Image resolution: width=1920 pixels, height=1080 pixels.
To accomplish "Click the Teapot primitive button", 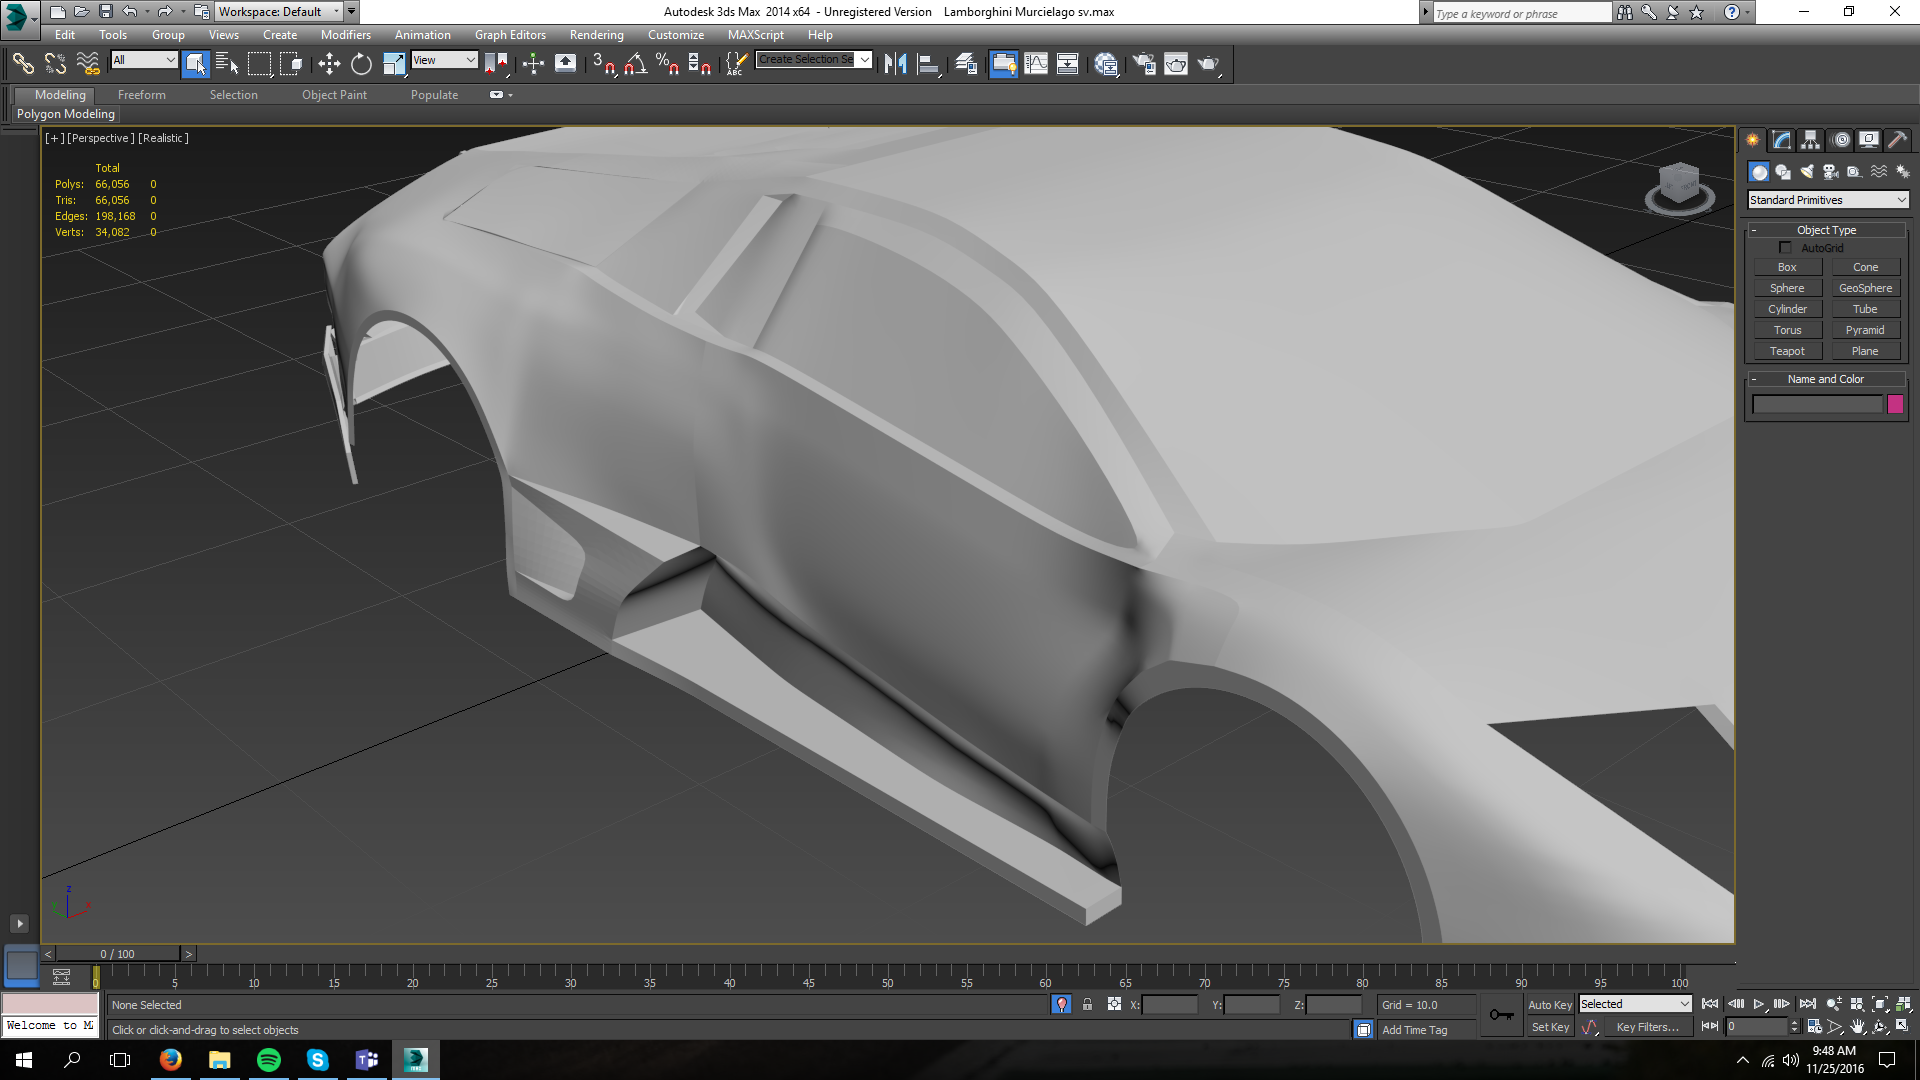I will pyautogui.click(x=1787, y=350).
